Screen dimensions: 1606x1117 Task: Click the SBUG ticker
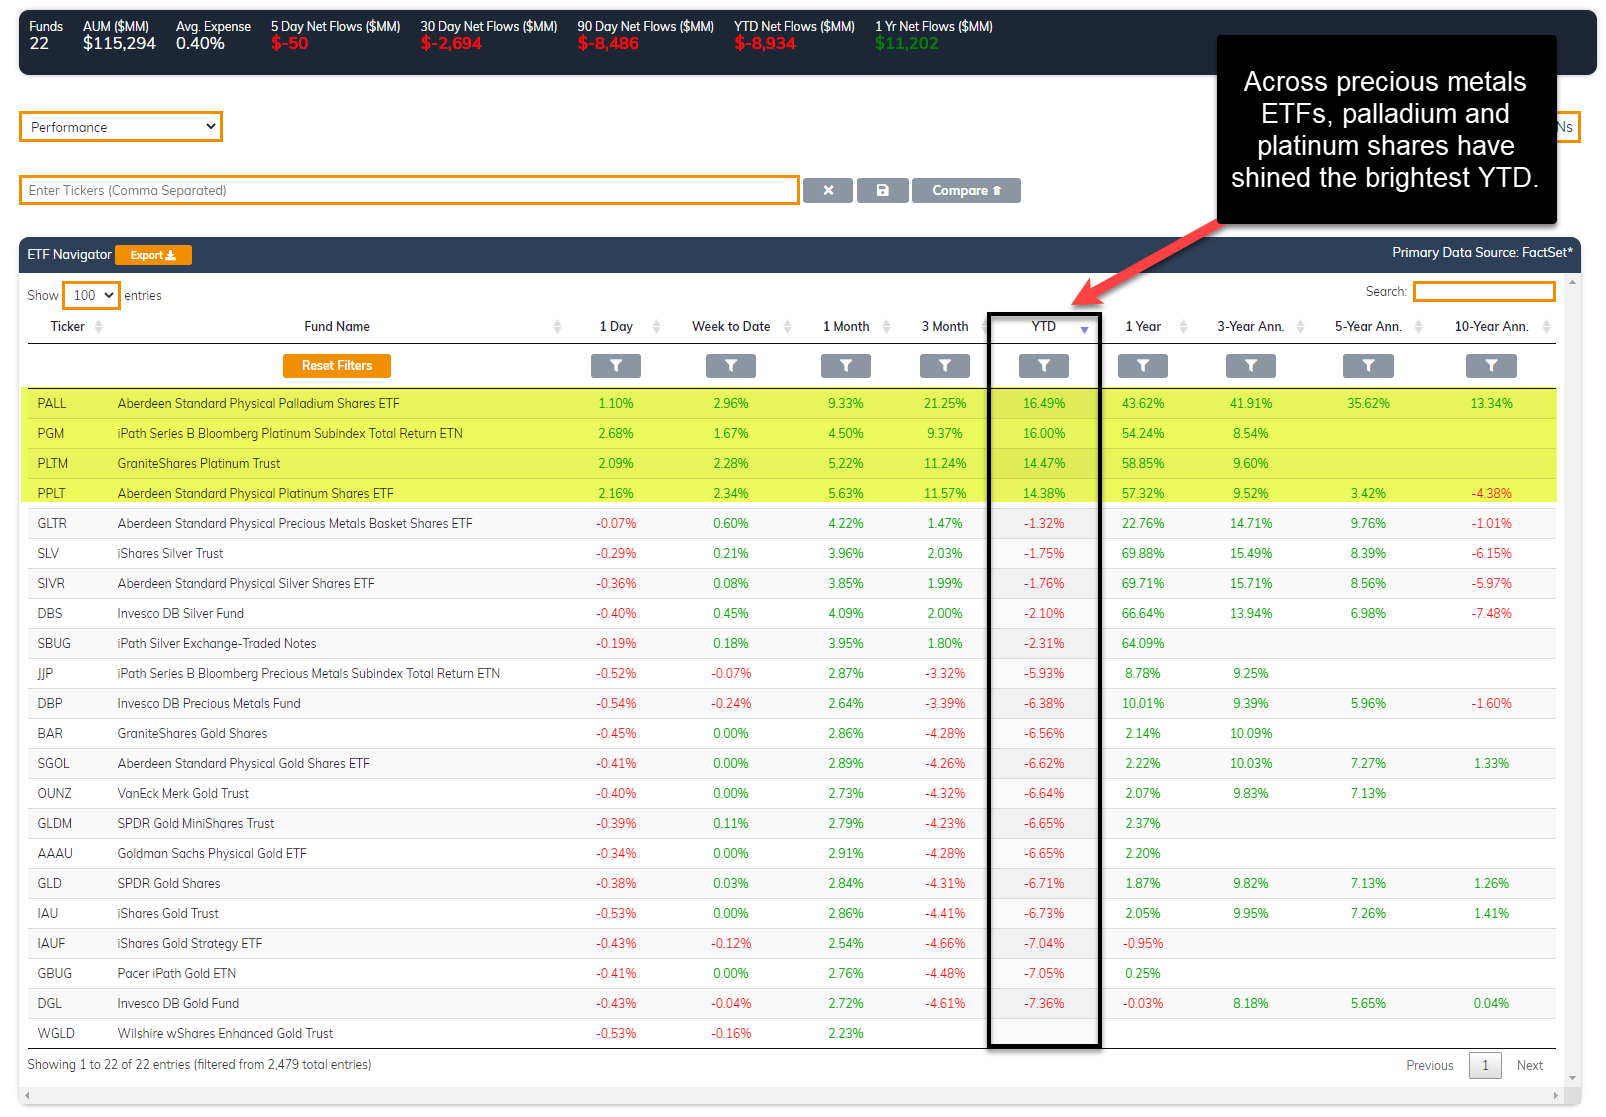coord(54,644)
